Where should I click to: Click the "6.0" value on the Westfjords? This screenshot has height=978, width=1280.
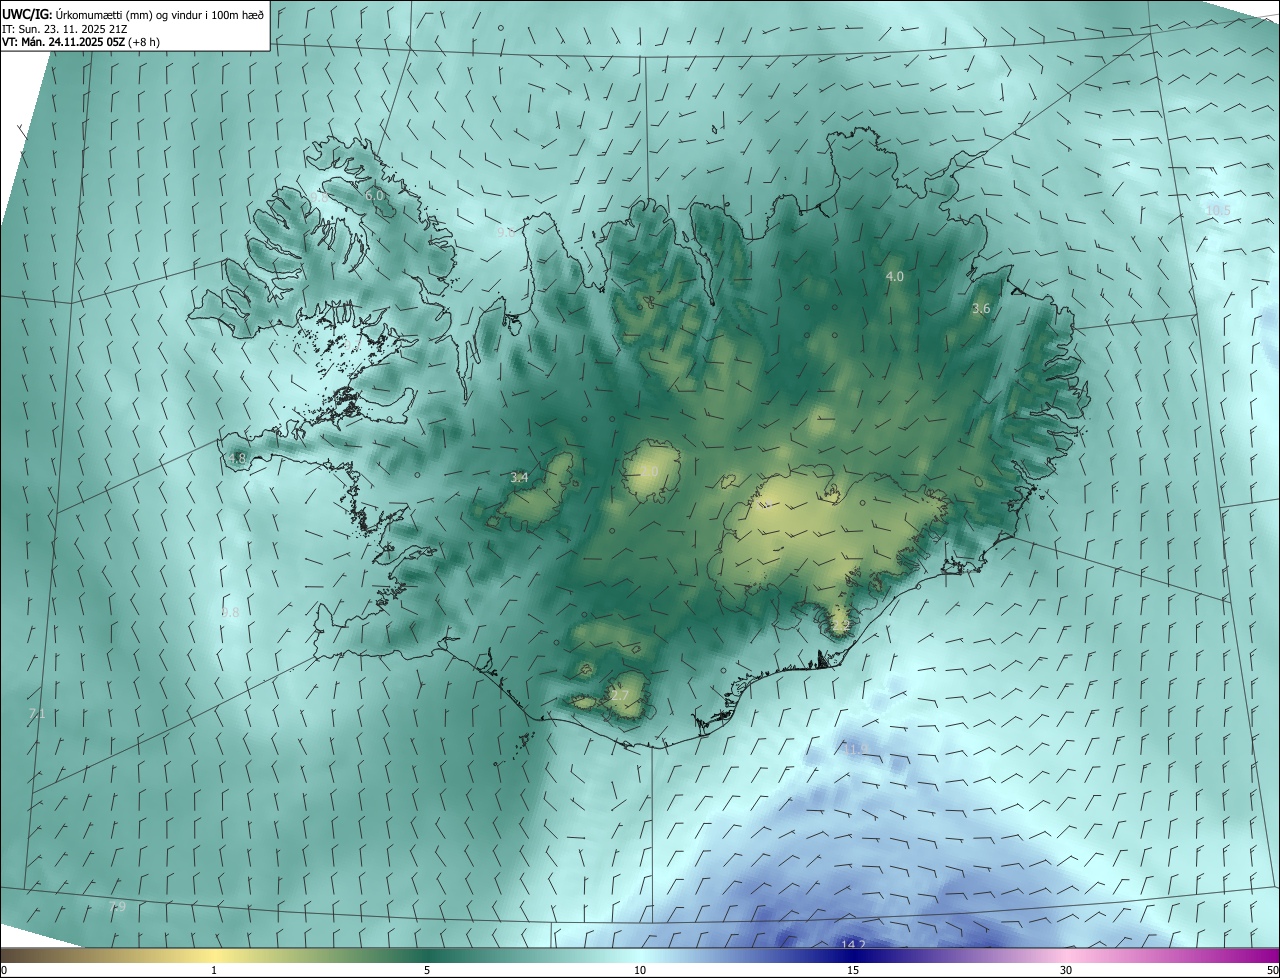(374, 196)
